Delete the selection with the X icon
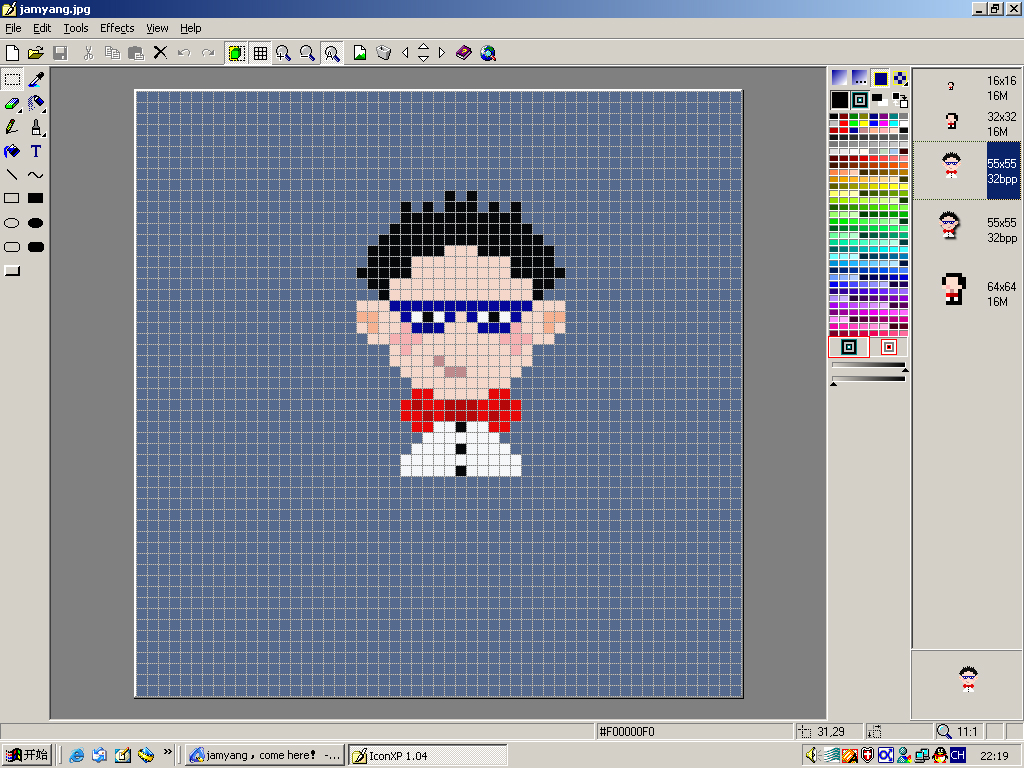 pyautogui.click(x=160, y=53)
